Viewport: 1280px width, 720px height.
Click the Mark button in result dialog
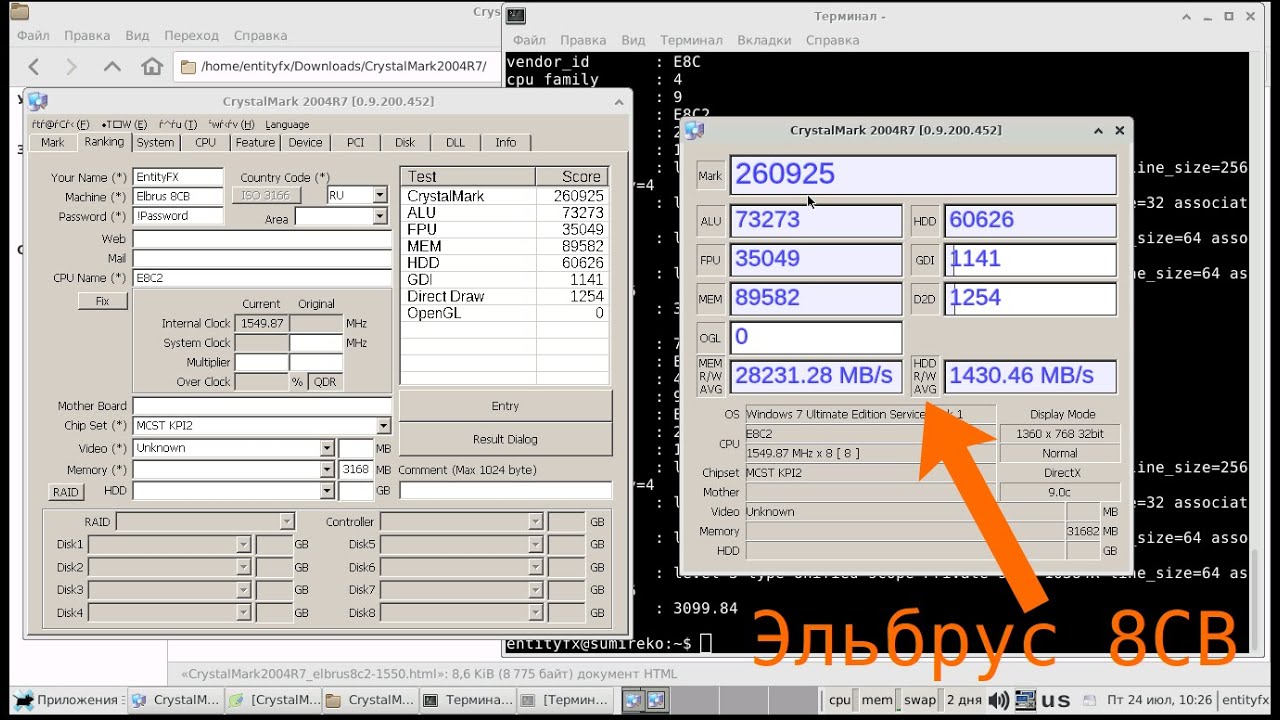click(x=710, y=176)
